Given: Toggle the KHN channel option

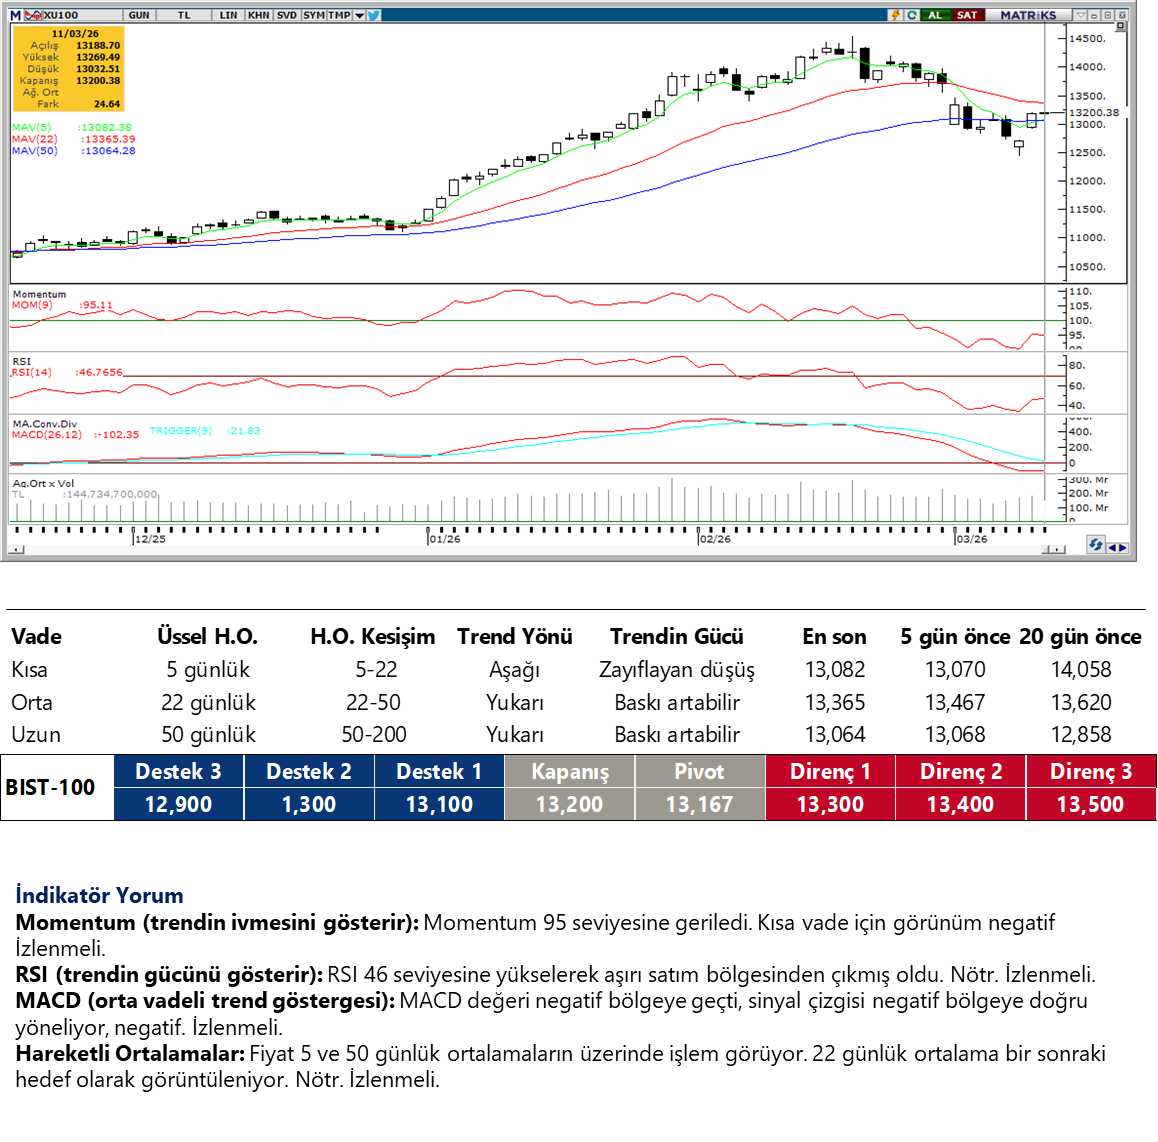Looking at the screenshot, I should [258, 15].
